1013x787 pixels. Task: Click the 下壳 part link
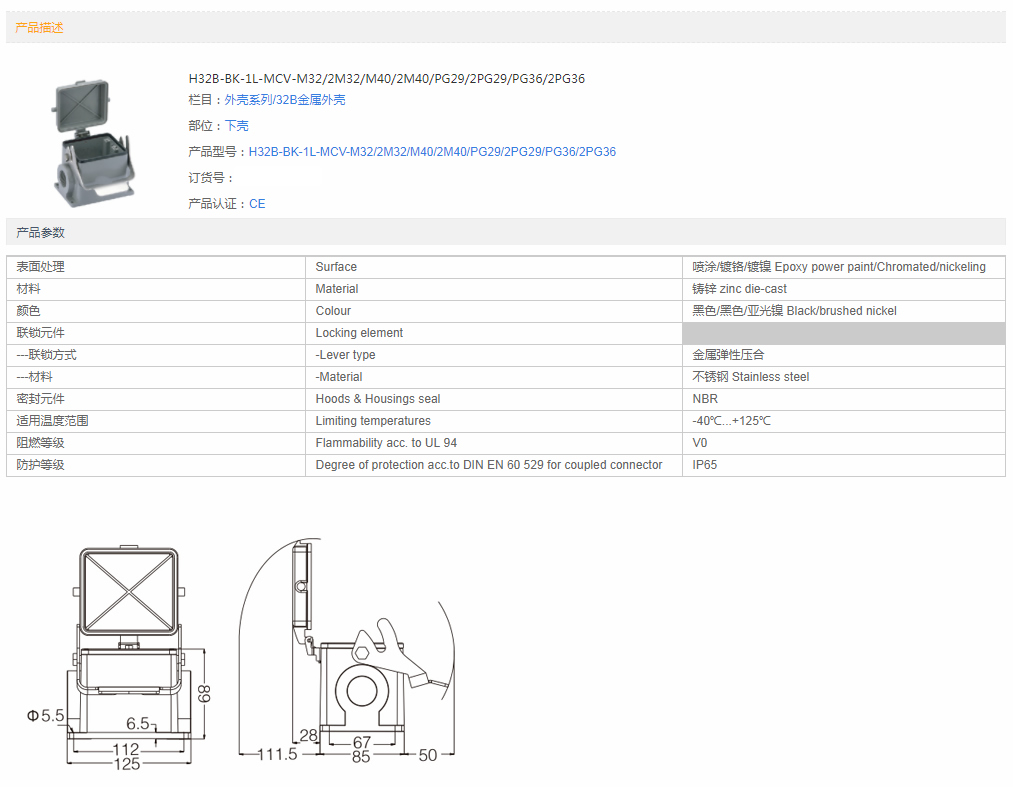[237, 126]
